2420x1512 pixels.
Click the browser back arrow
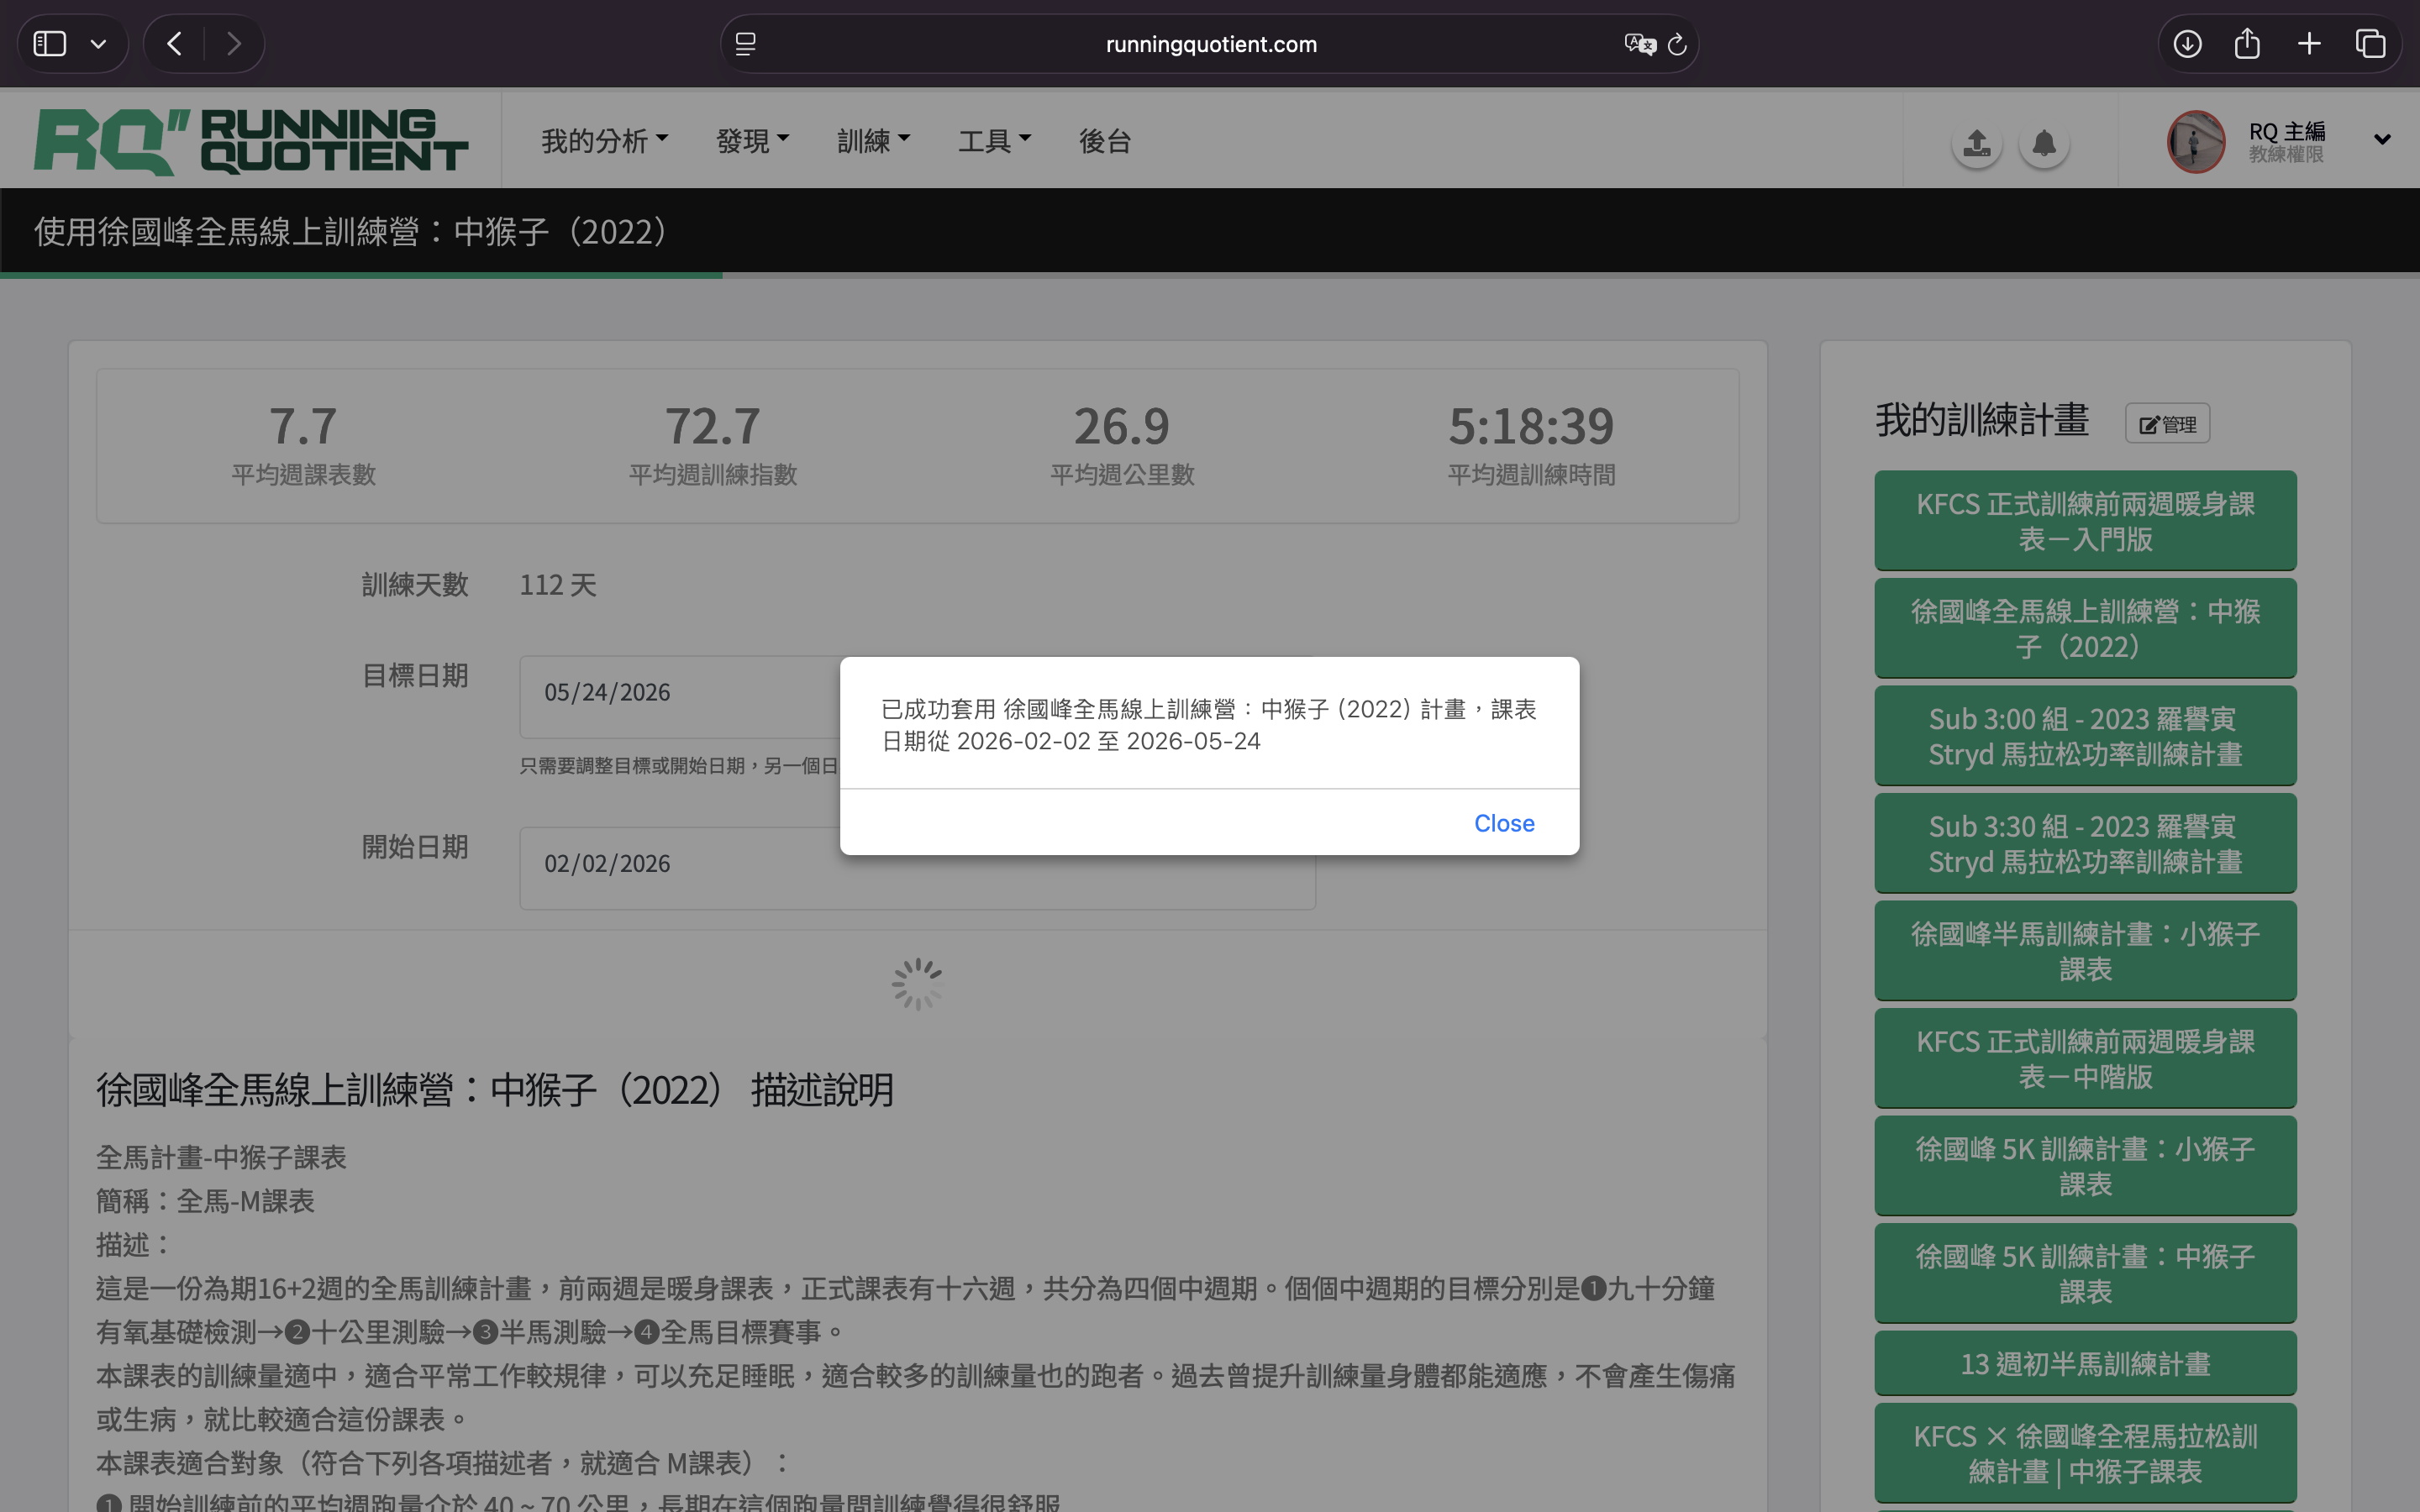174,44
